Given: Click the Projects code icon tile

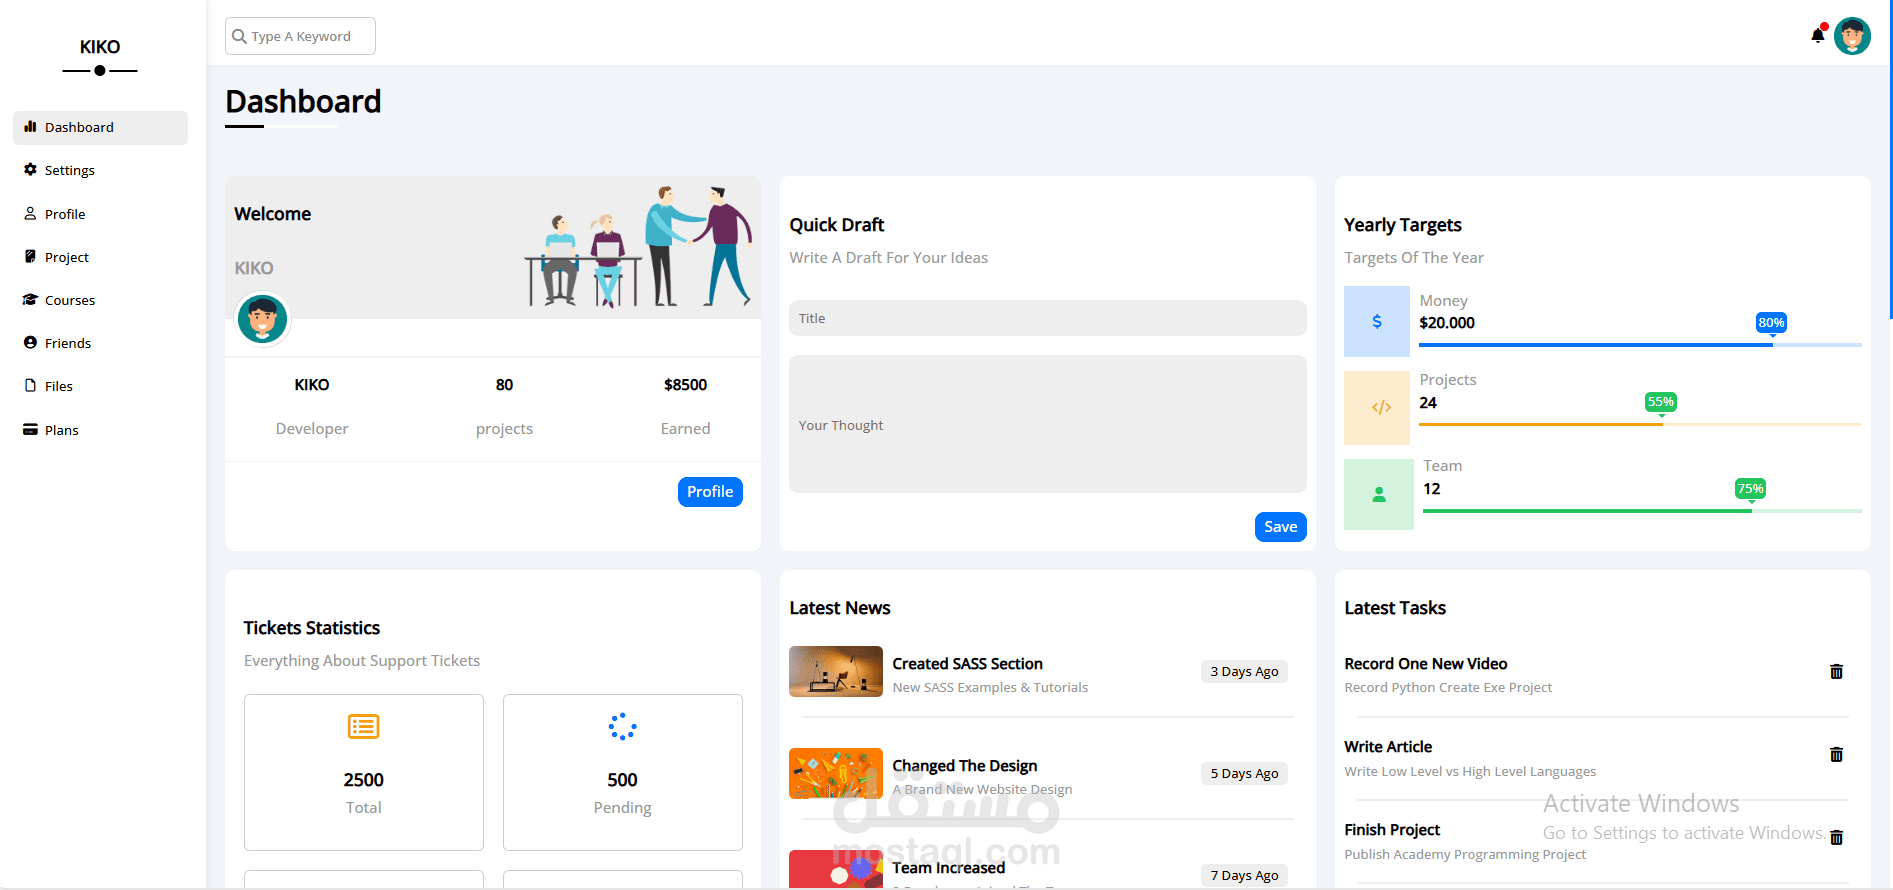Looking at the screenshot, I should 1377,407.
